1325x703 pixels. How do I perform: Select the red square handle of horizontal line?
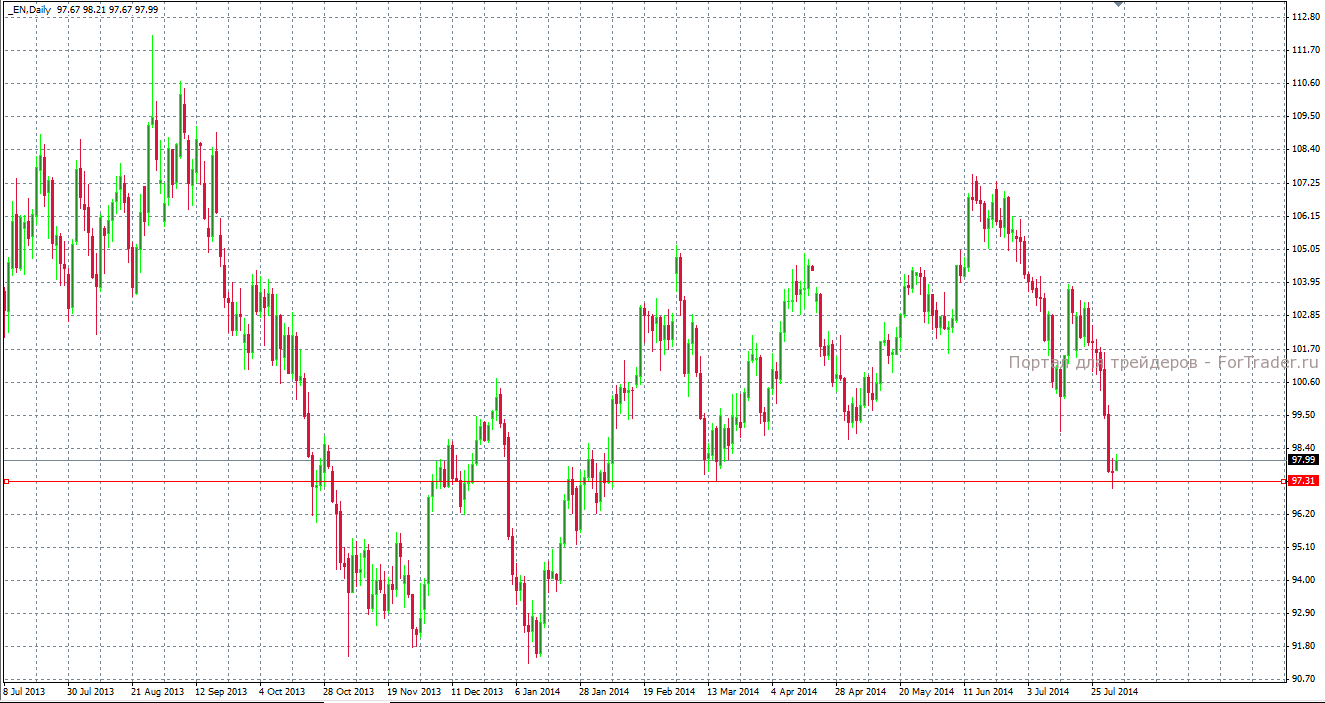[x=6, y=481]
